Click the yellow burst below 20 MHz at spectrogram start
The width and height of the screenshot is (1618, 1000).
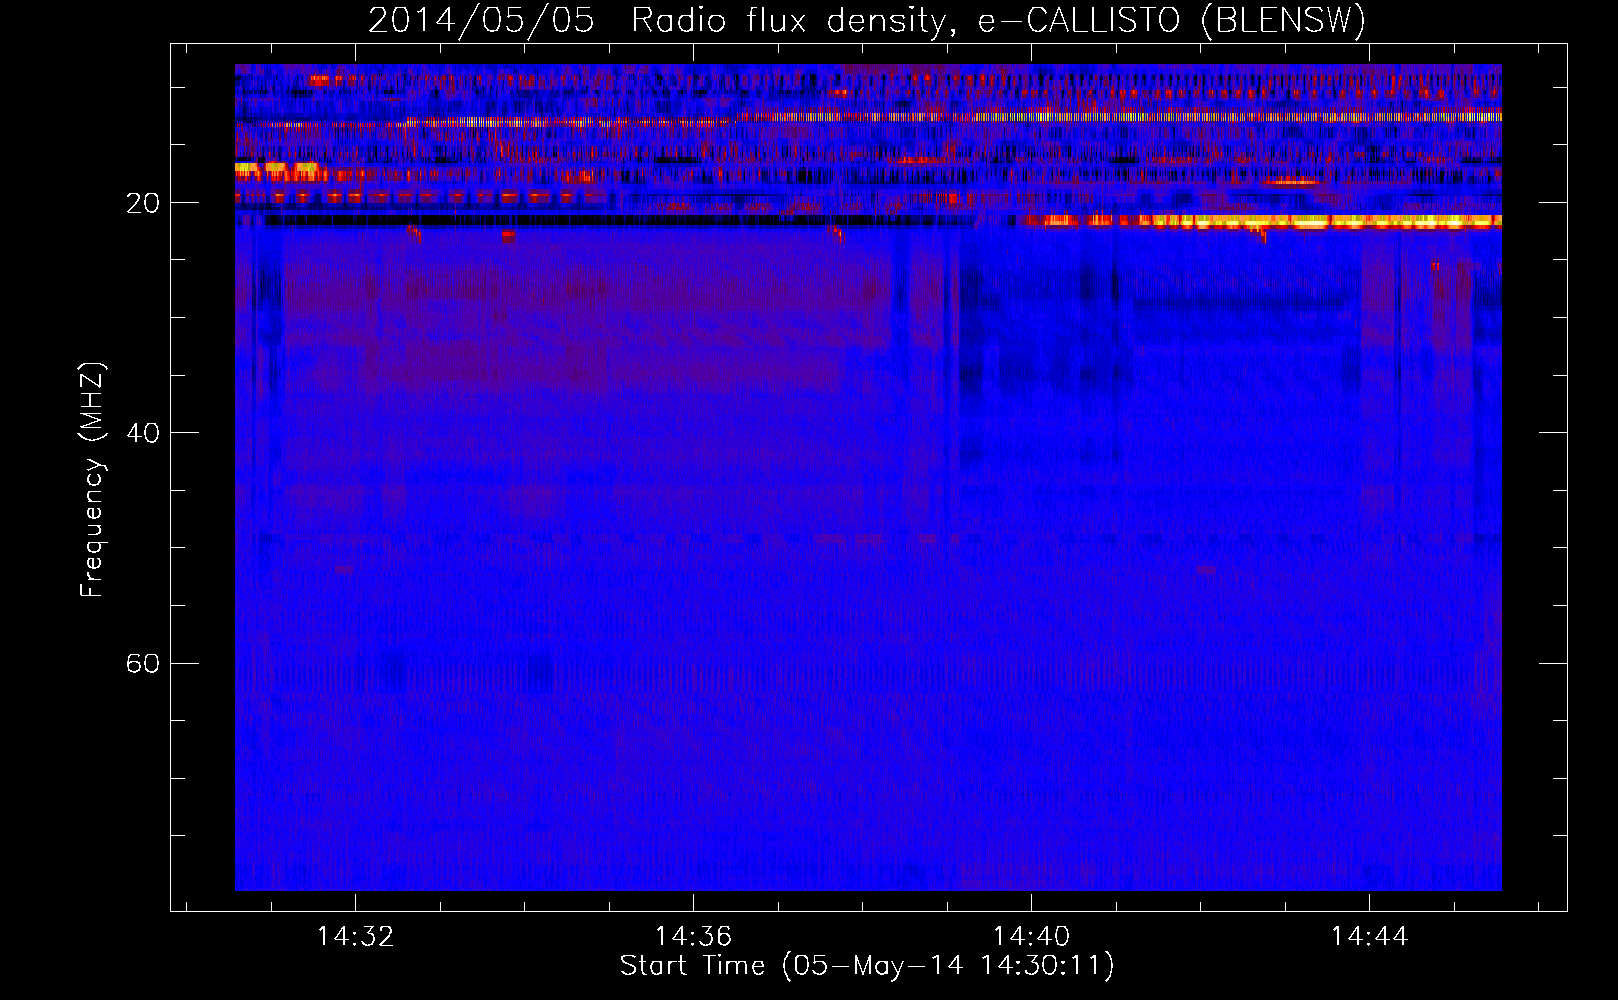[x=276, y=170]
